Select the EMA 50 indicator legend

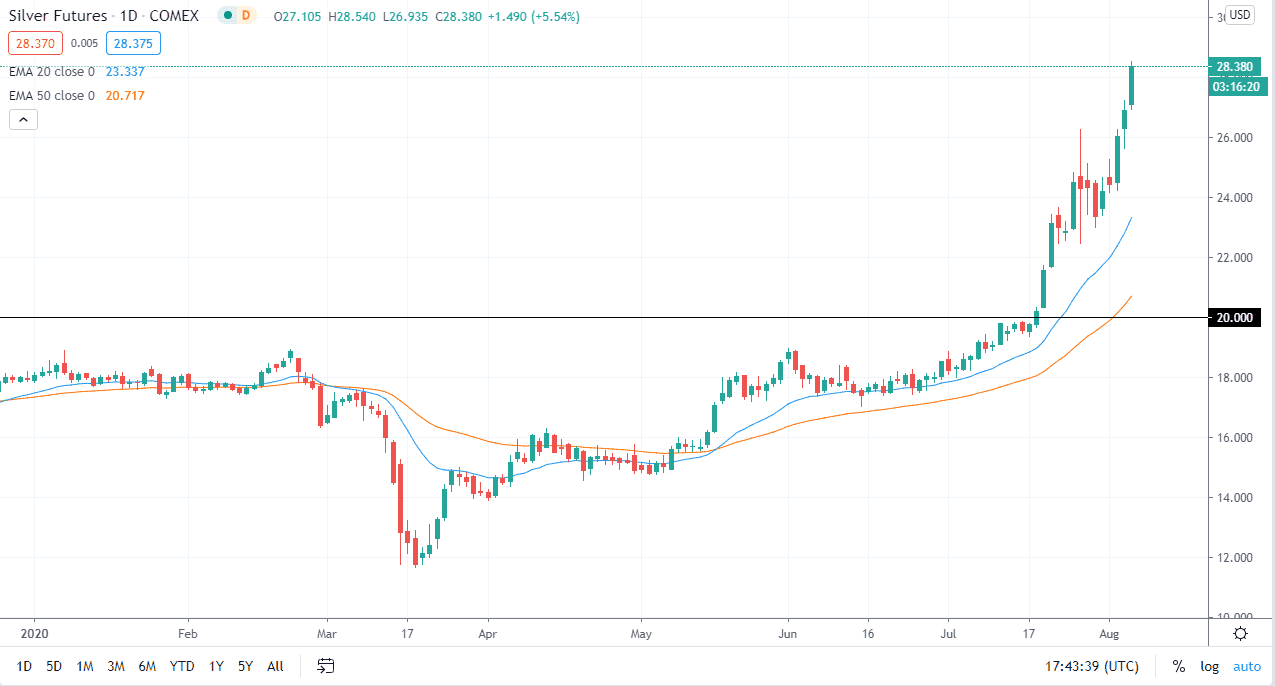50,96
